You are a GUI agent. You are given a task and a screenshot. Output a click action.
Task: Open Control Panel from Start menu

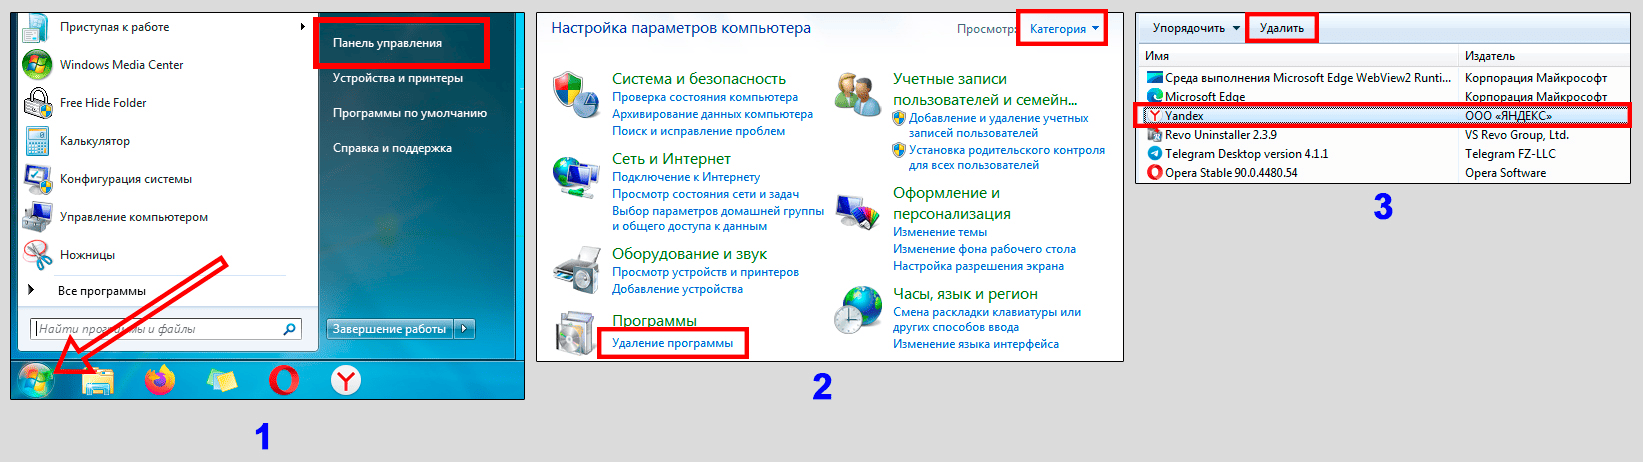387,43
